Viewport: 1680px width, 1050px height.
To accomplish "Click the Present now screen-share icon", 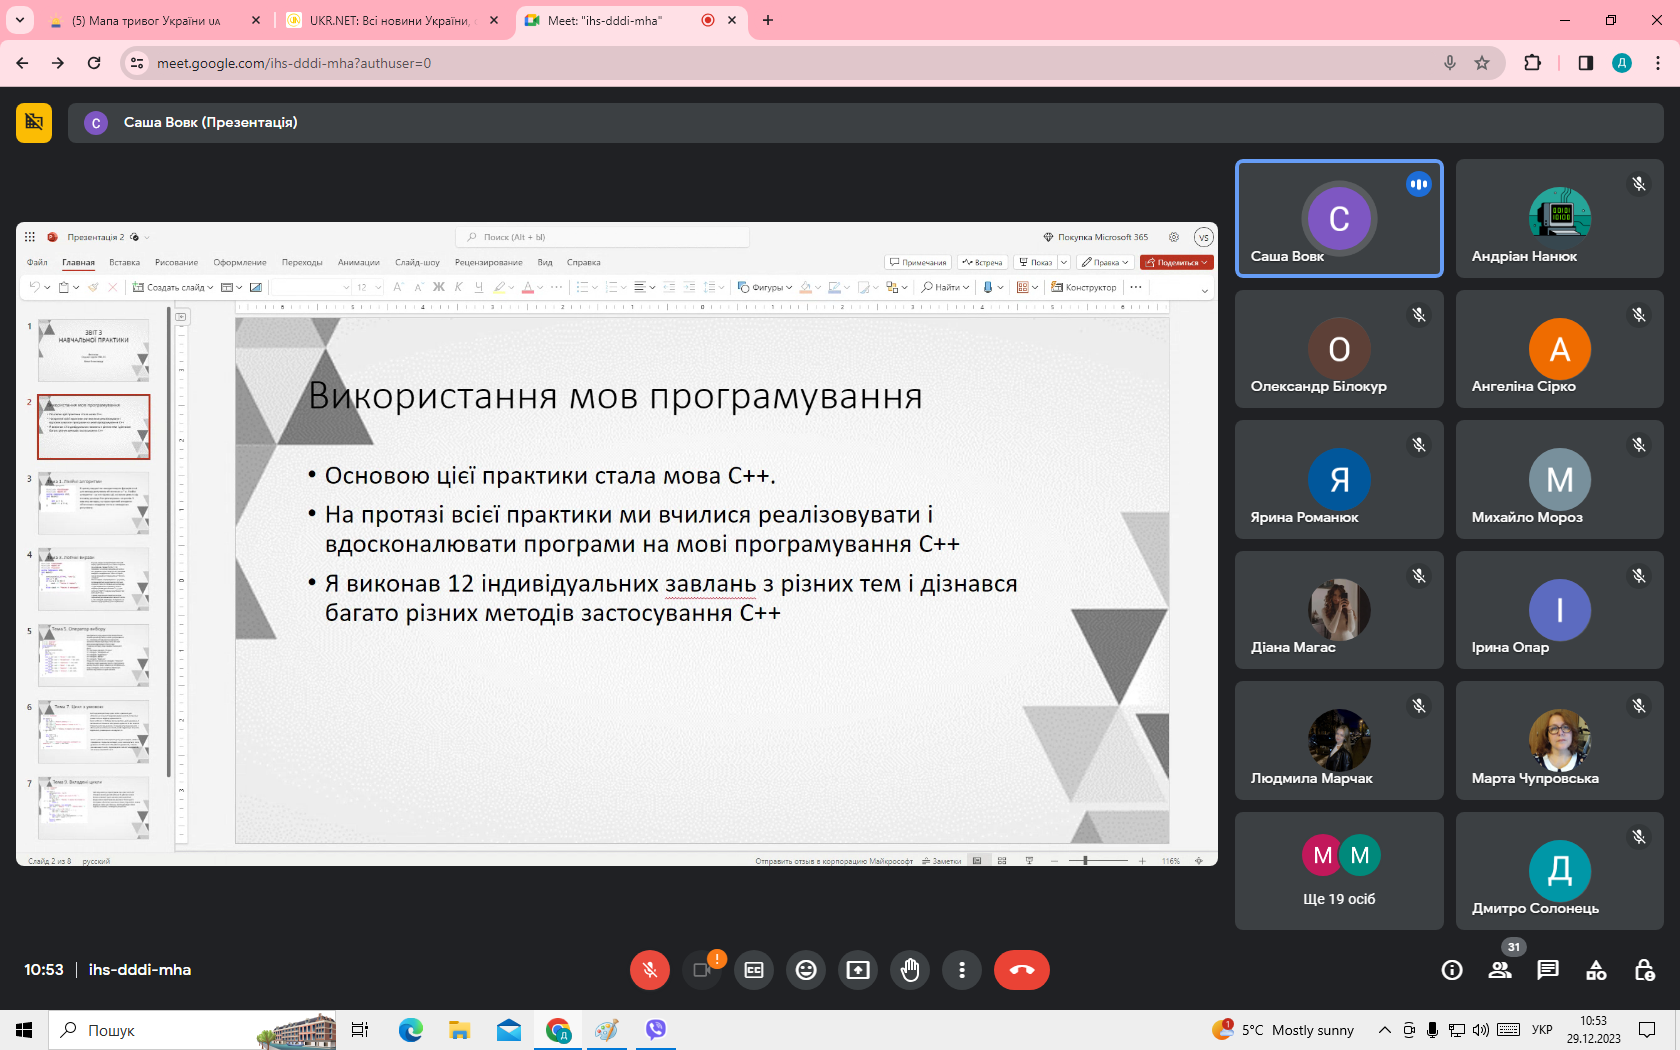I will click(x=858, y=970).
